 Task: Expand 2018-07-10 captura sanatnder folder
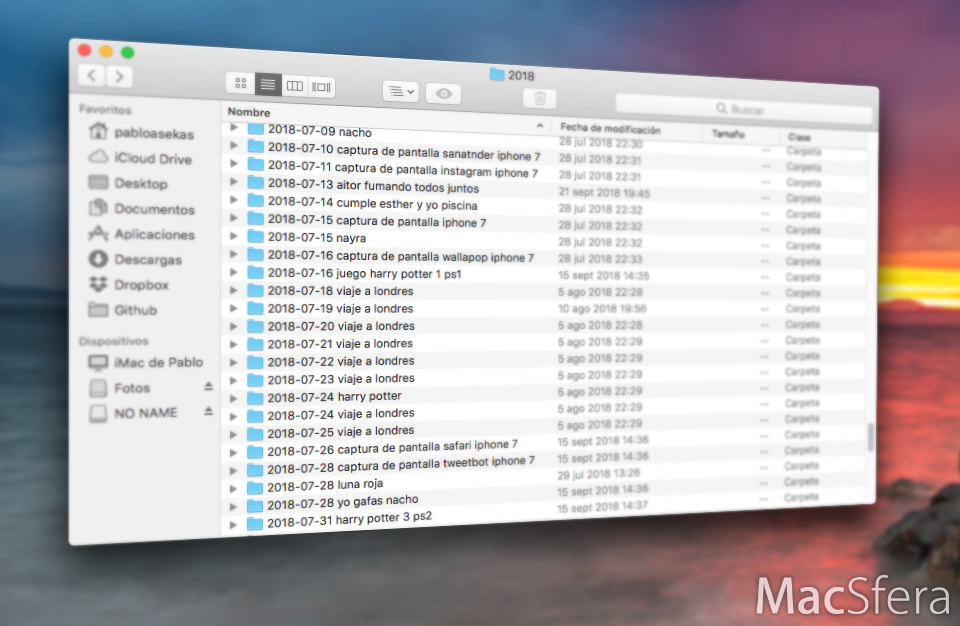pyautogui.click(x=234, y=145)
